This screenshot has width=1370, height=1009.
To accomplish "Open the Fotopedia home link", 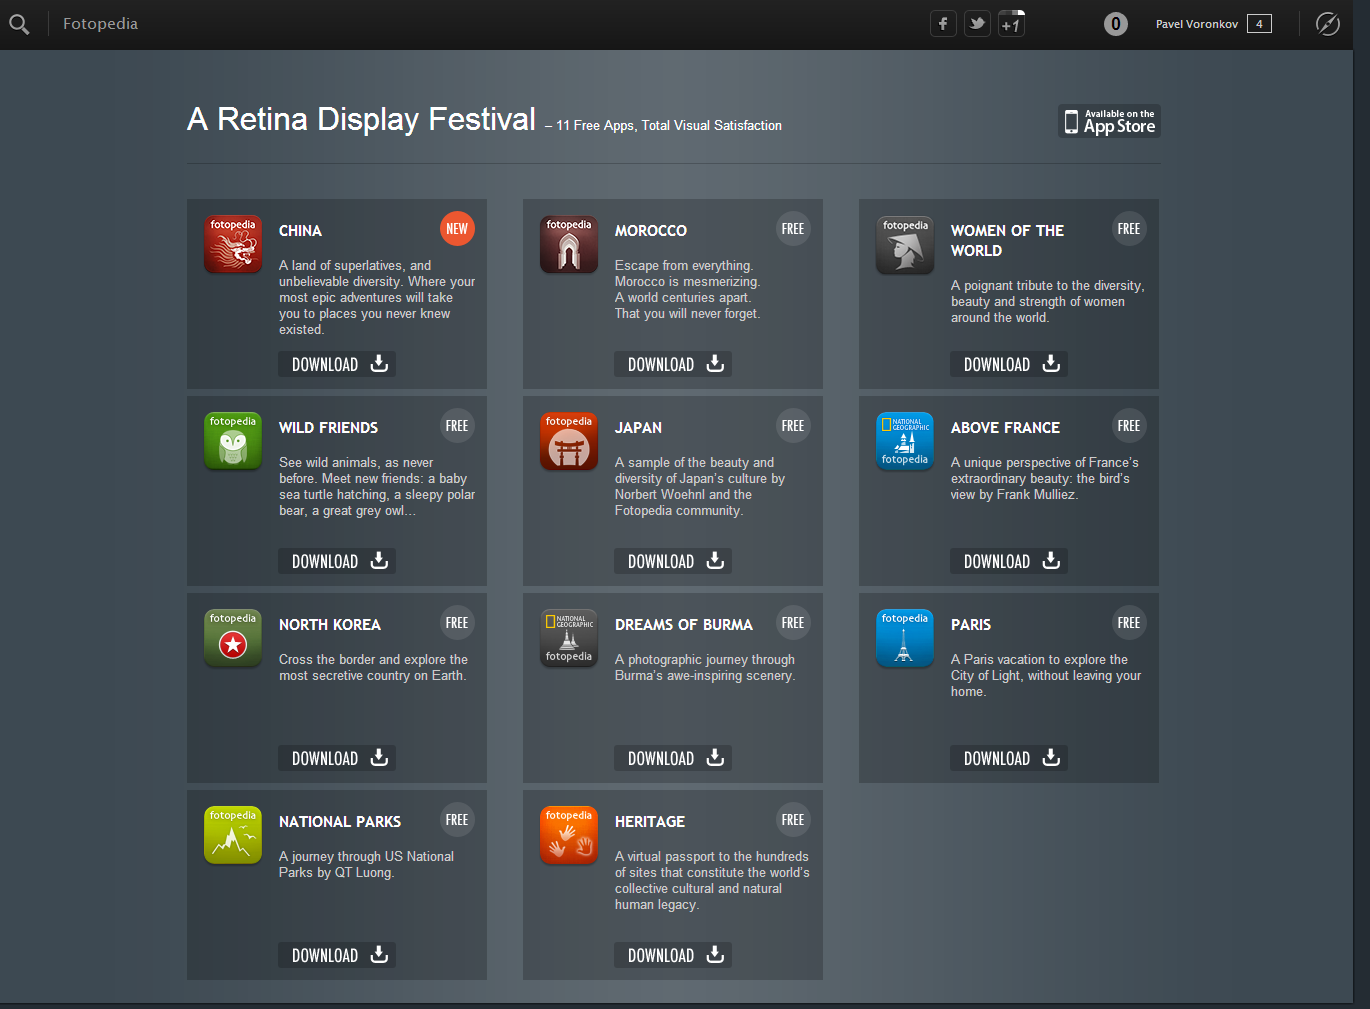I will tap(100, 24).
